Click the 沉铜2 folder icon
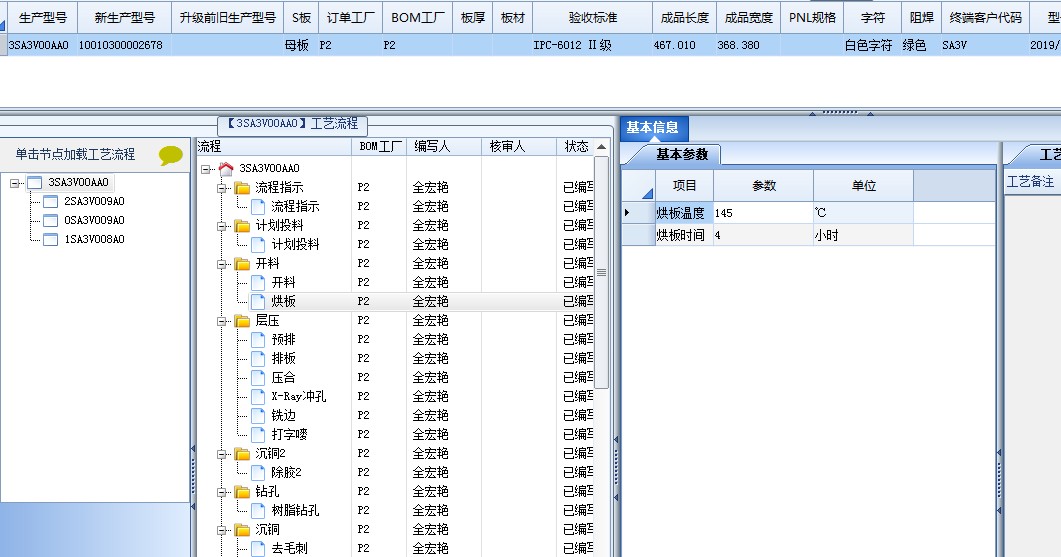This screenshot has width=1061, height=557. tap(242, 453)
